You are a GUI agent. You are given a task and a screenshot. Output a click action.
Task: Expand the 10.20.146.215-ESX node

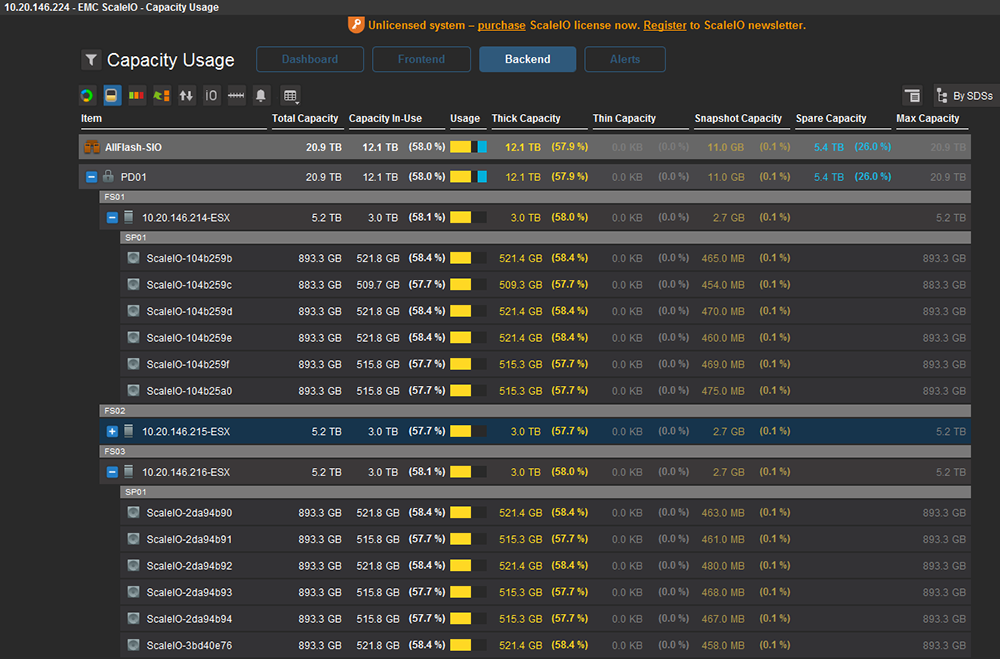point(112,431)
